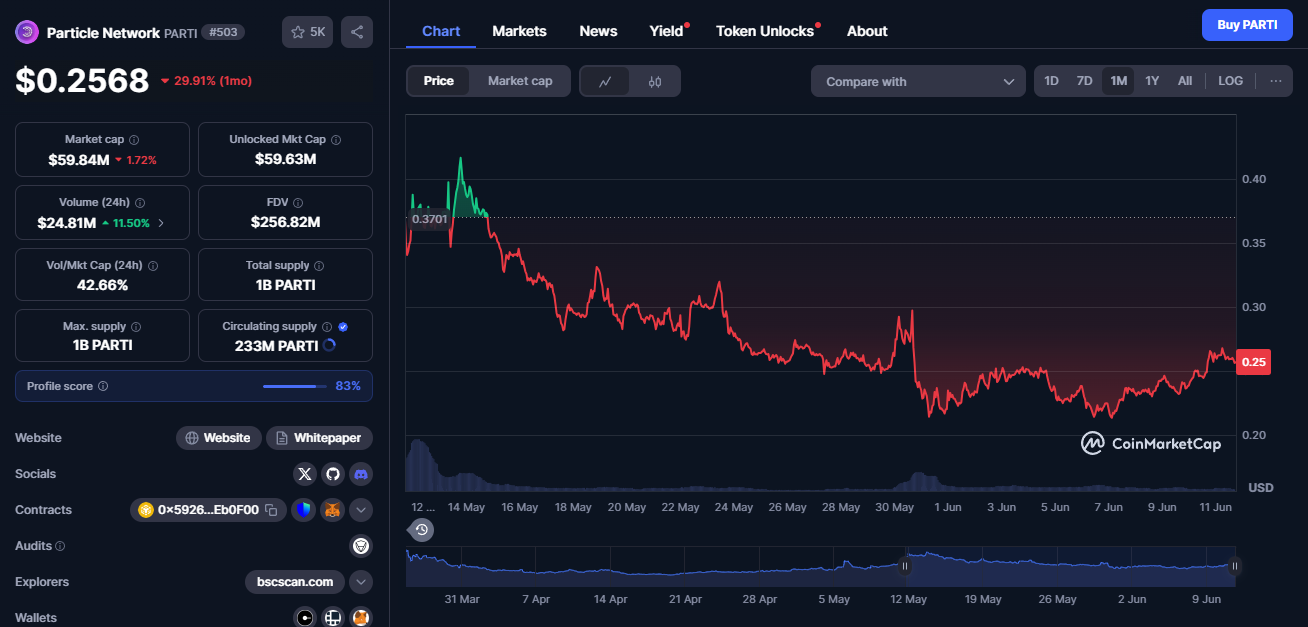This screenshot has width=1308, height=627.
Task: Click the $59.84M market cap value
Action: click(x=78, y=159)
